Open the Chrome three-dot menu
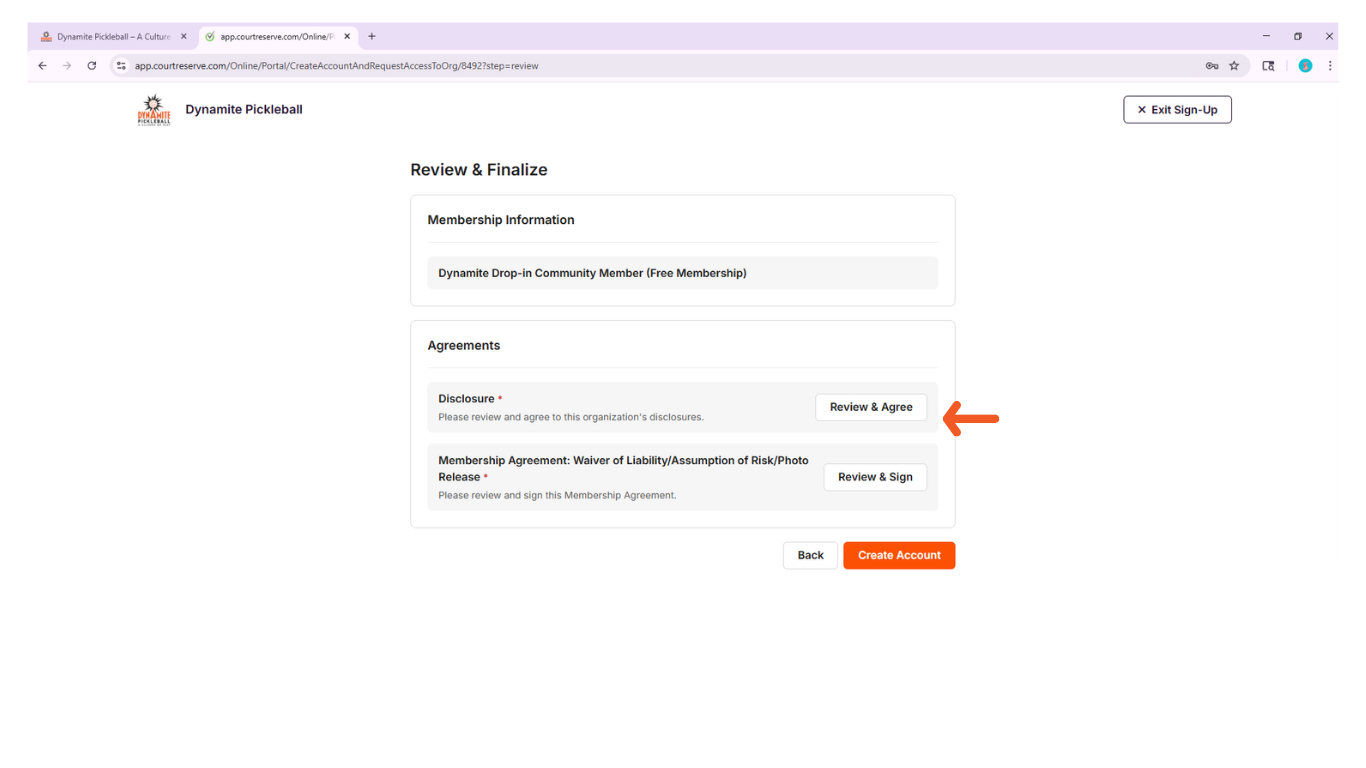The height and width of the screenshot is (768, 1366). (x=1330, y=66)
